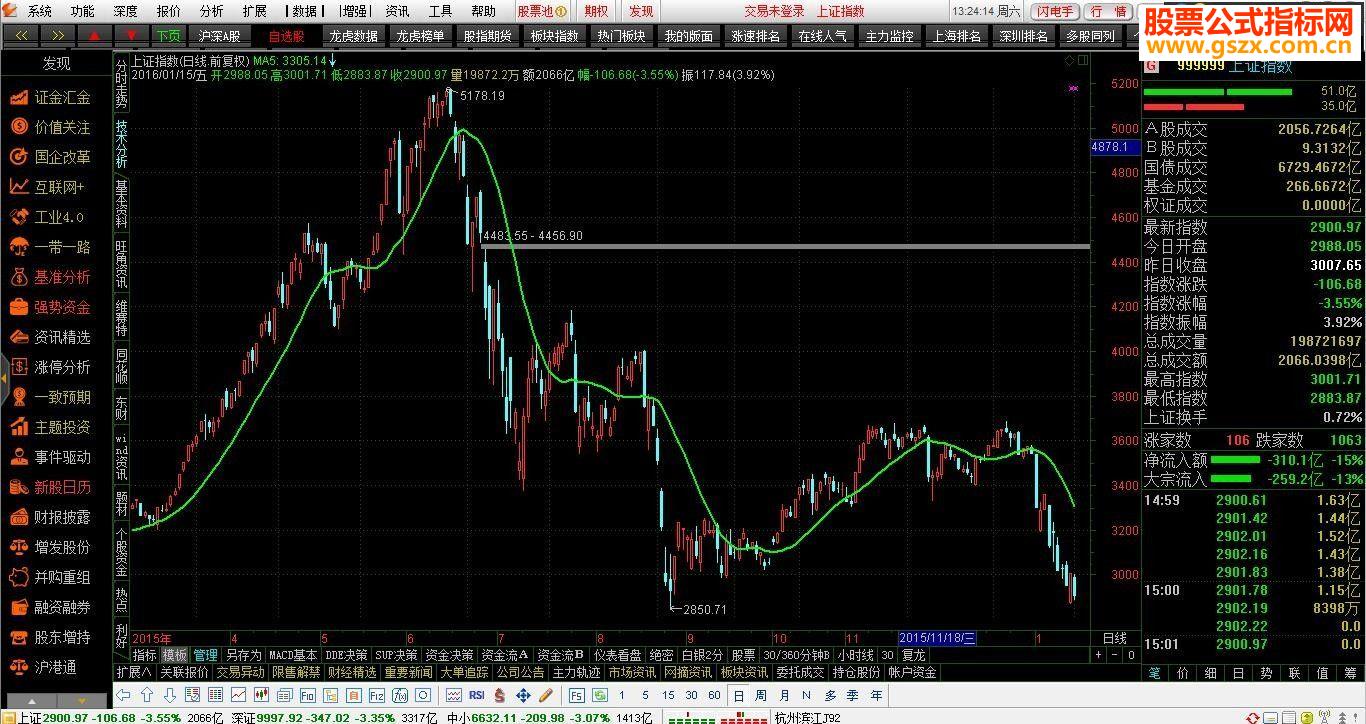Open 证金汇金 in the discover sidebar
1366x724 pixels.
coord(62,97)
